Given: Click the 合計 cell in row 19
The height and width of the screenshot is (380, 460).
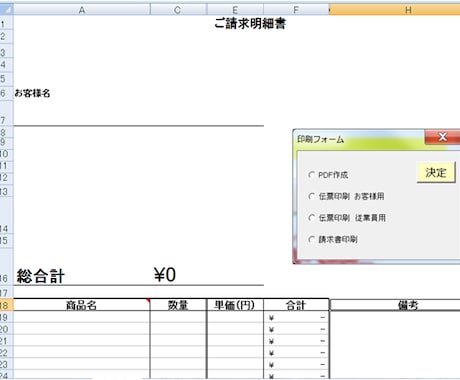Looking at the screenshot, I should click(296, 317).
